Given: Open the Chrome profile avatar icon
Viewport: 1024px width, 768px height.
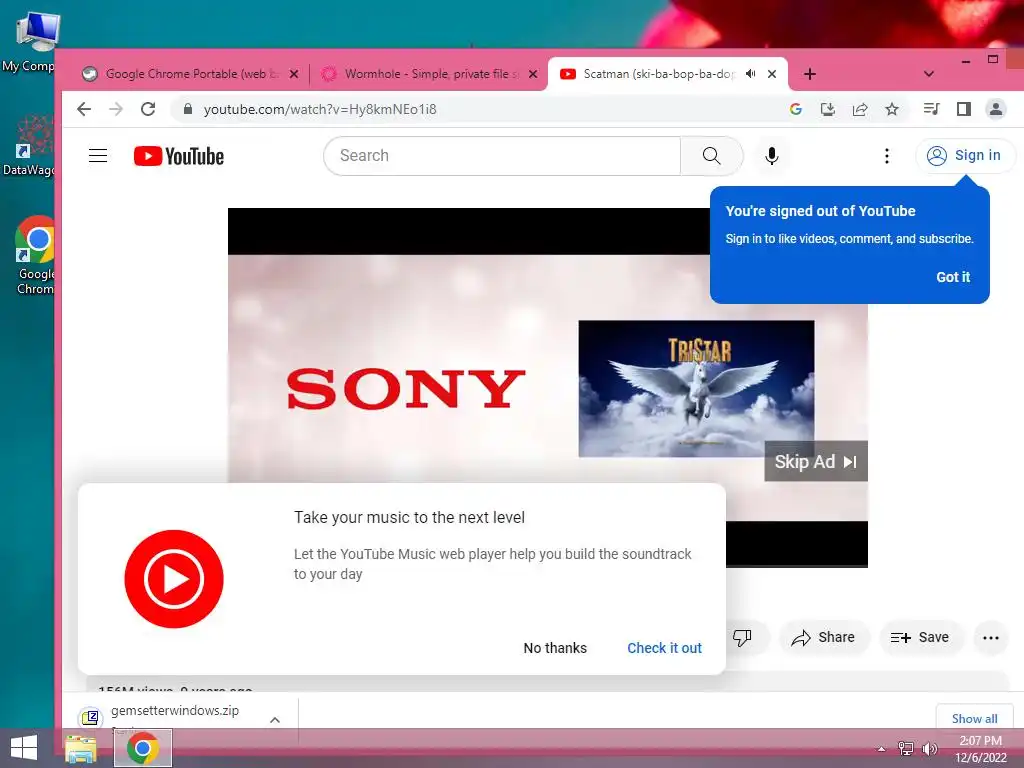Looking at the screenshot, I should (996, 109).
